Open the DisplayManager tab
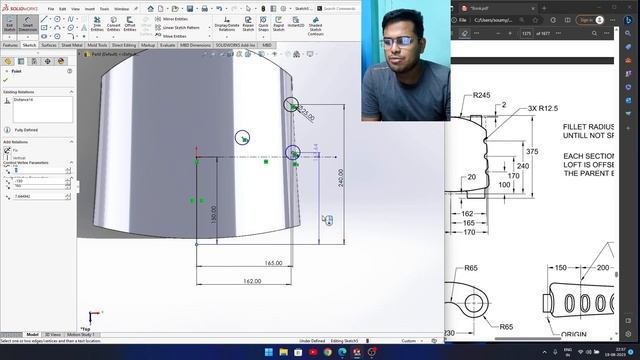640x360 pixels. (61, 61)
